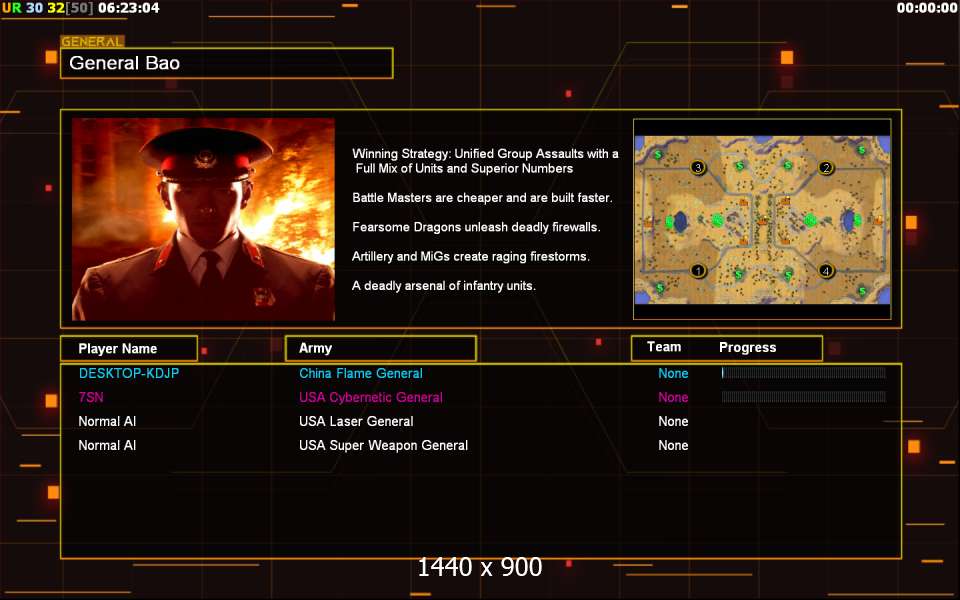Click the deadly arsenal of infantry line
The width and height of the screenshot is (960, 600).
(444, 286)
